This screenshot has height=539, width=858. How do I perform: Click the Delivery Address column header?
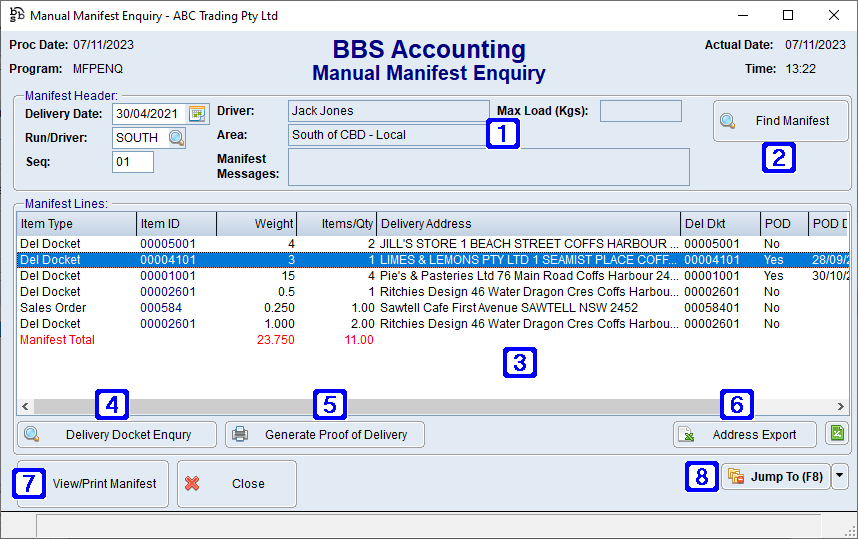click(527, 224)
